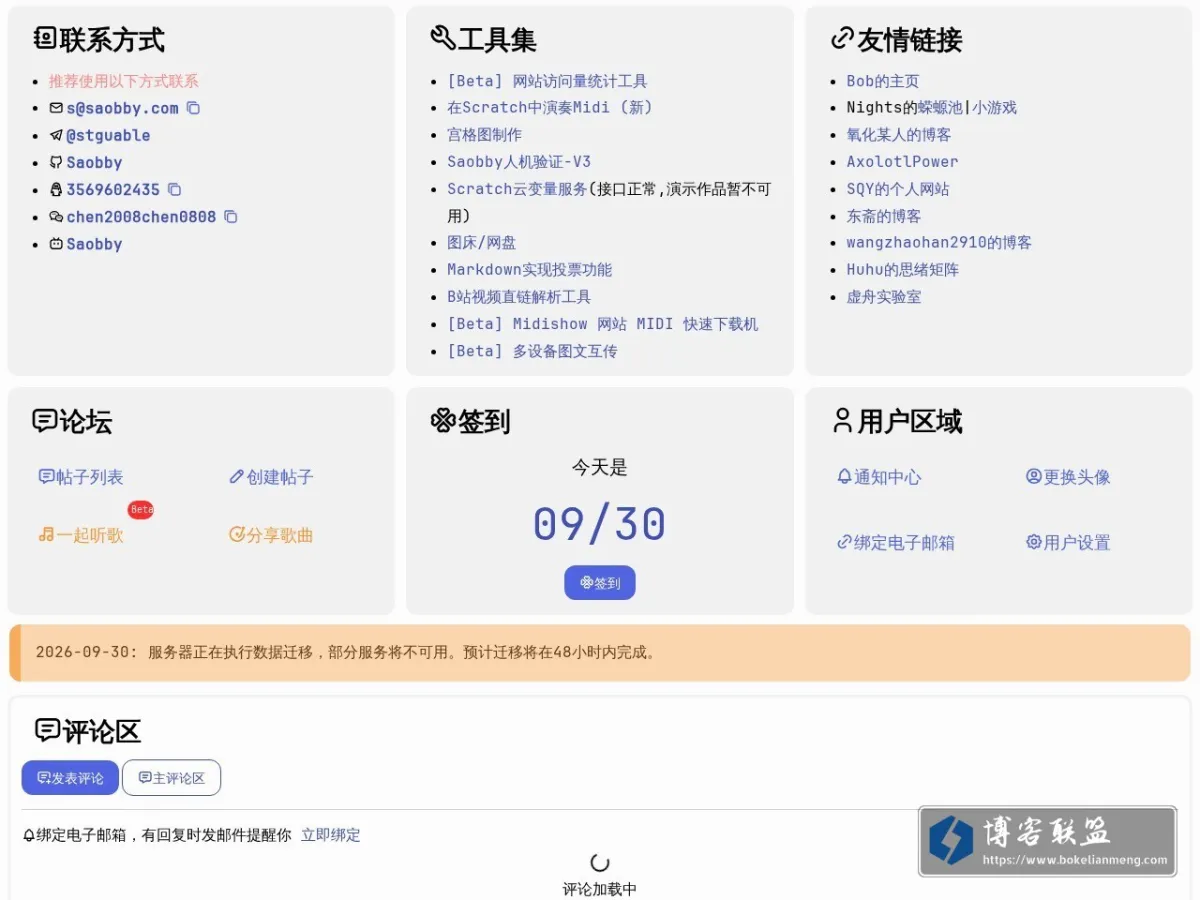The width and height of the screenshot is (1200, 900).
Task: Open the 一起听歌 link
Action: 81,535
